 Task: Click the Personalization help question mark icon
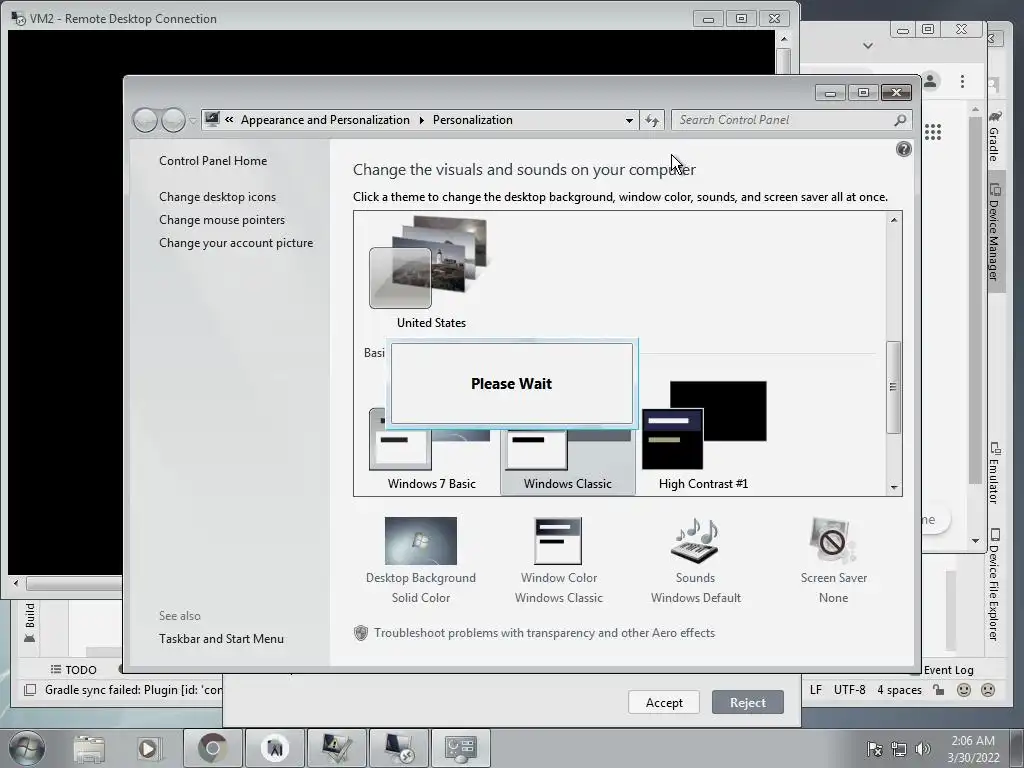pos(903,150)
